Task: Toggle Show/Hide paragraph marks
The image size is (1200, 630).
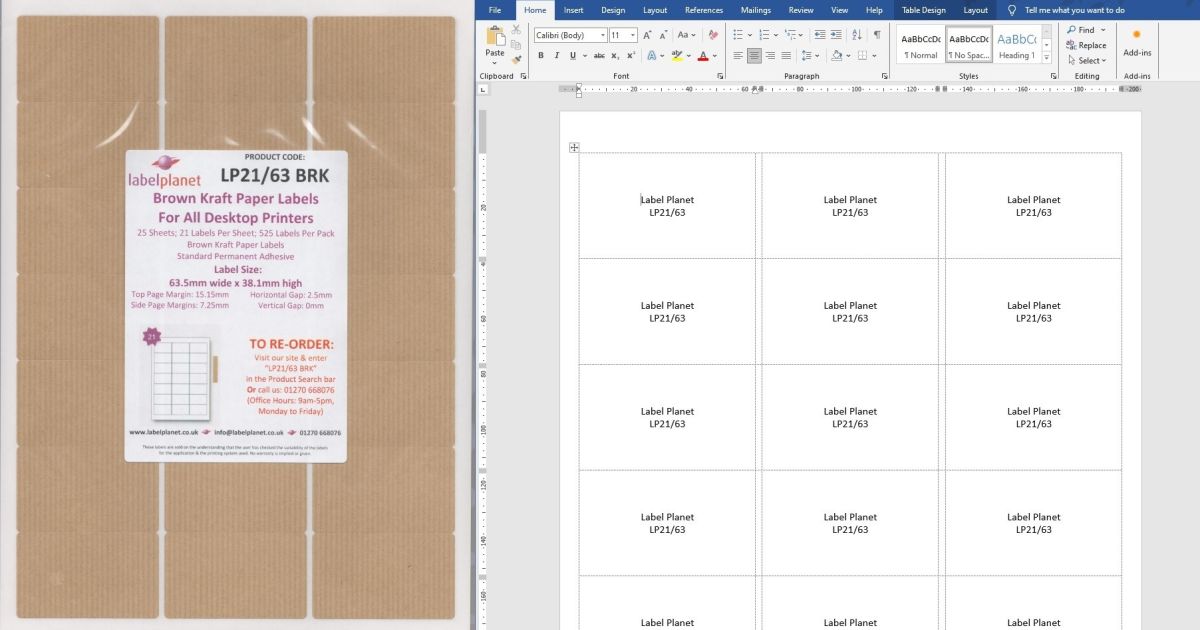Action: [x=877, y=35]
